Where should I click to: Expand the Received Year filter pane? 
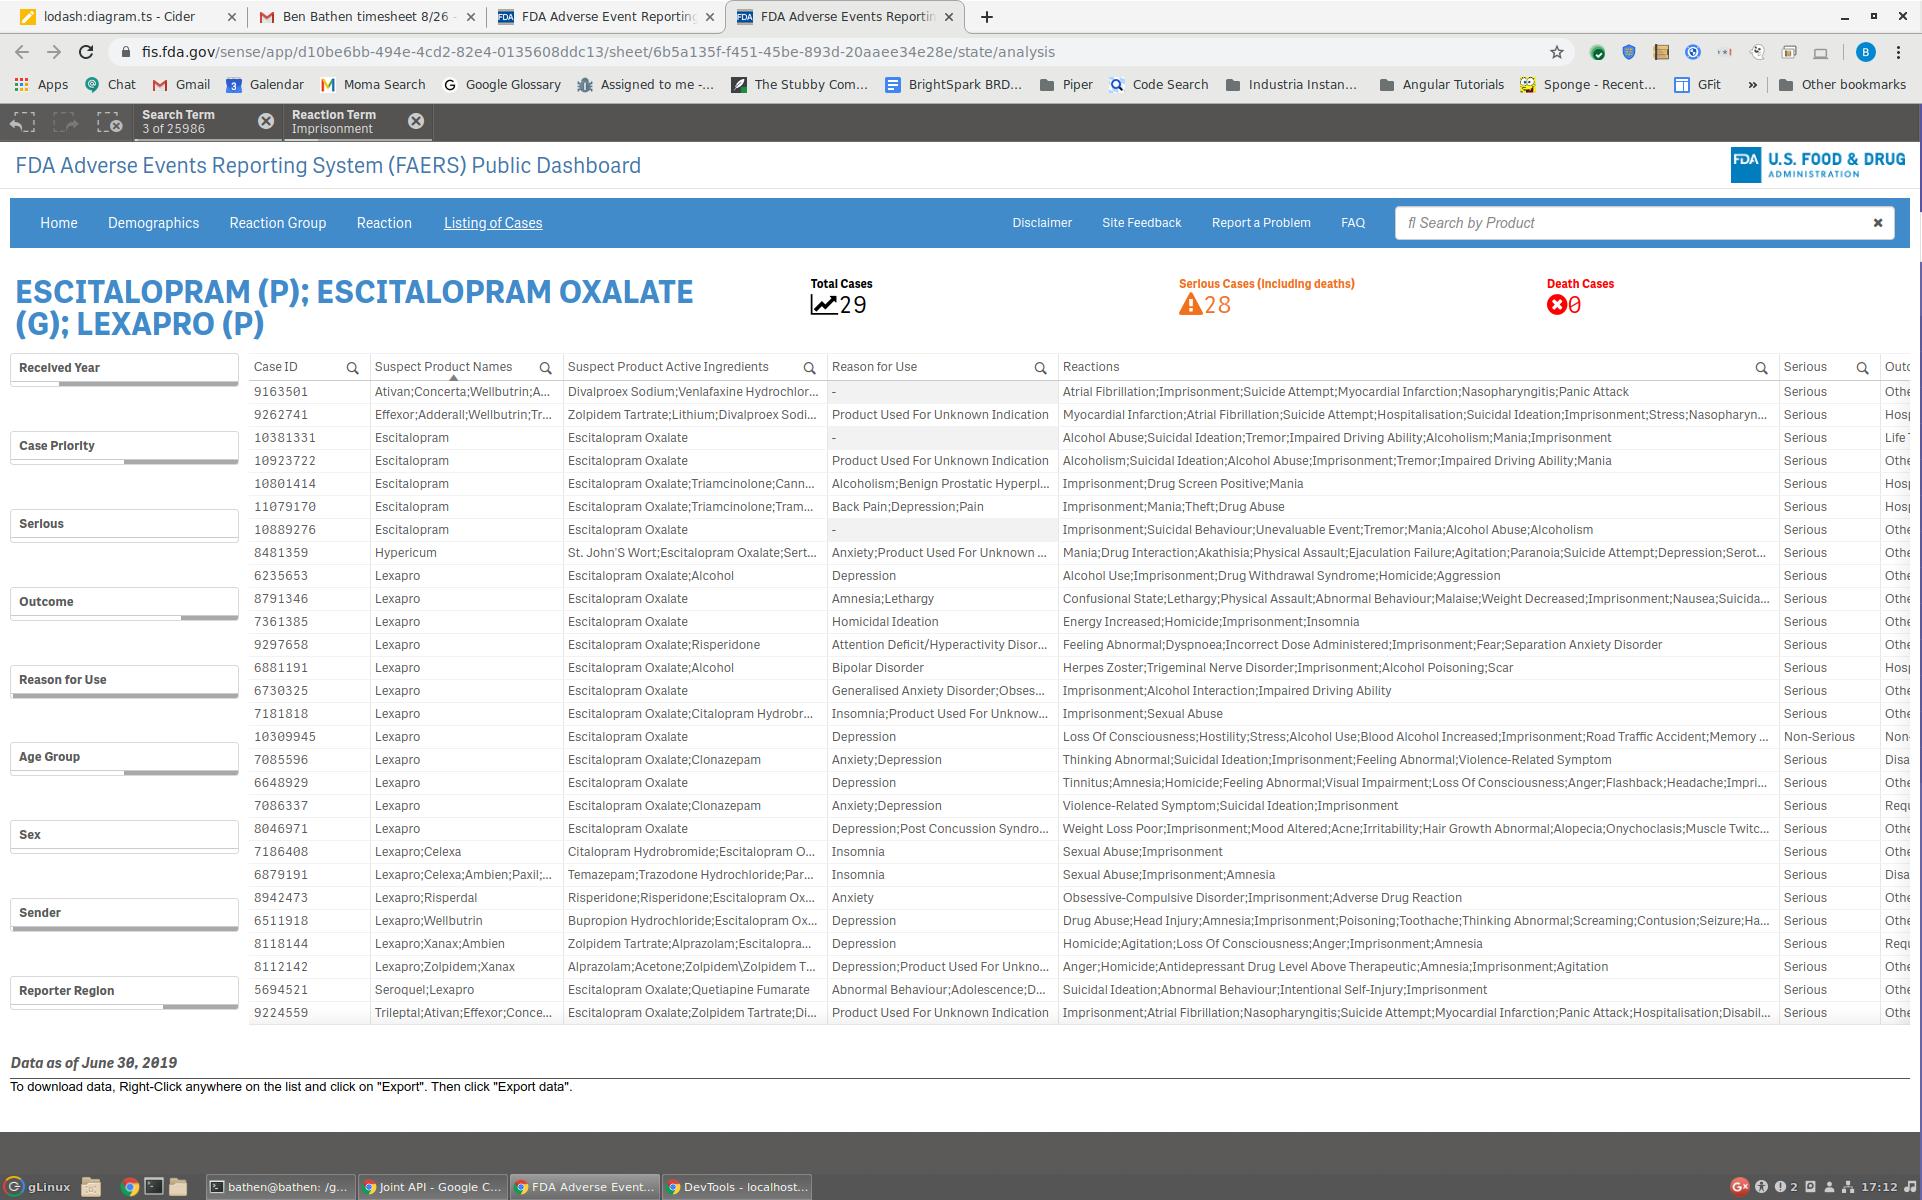point(124,368)
